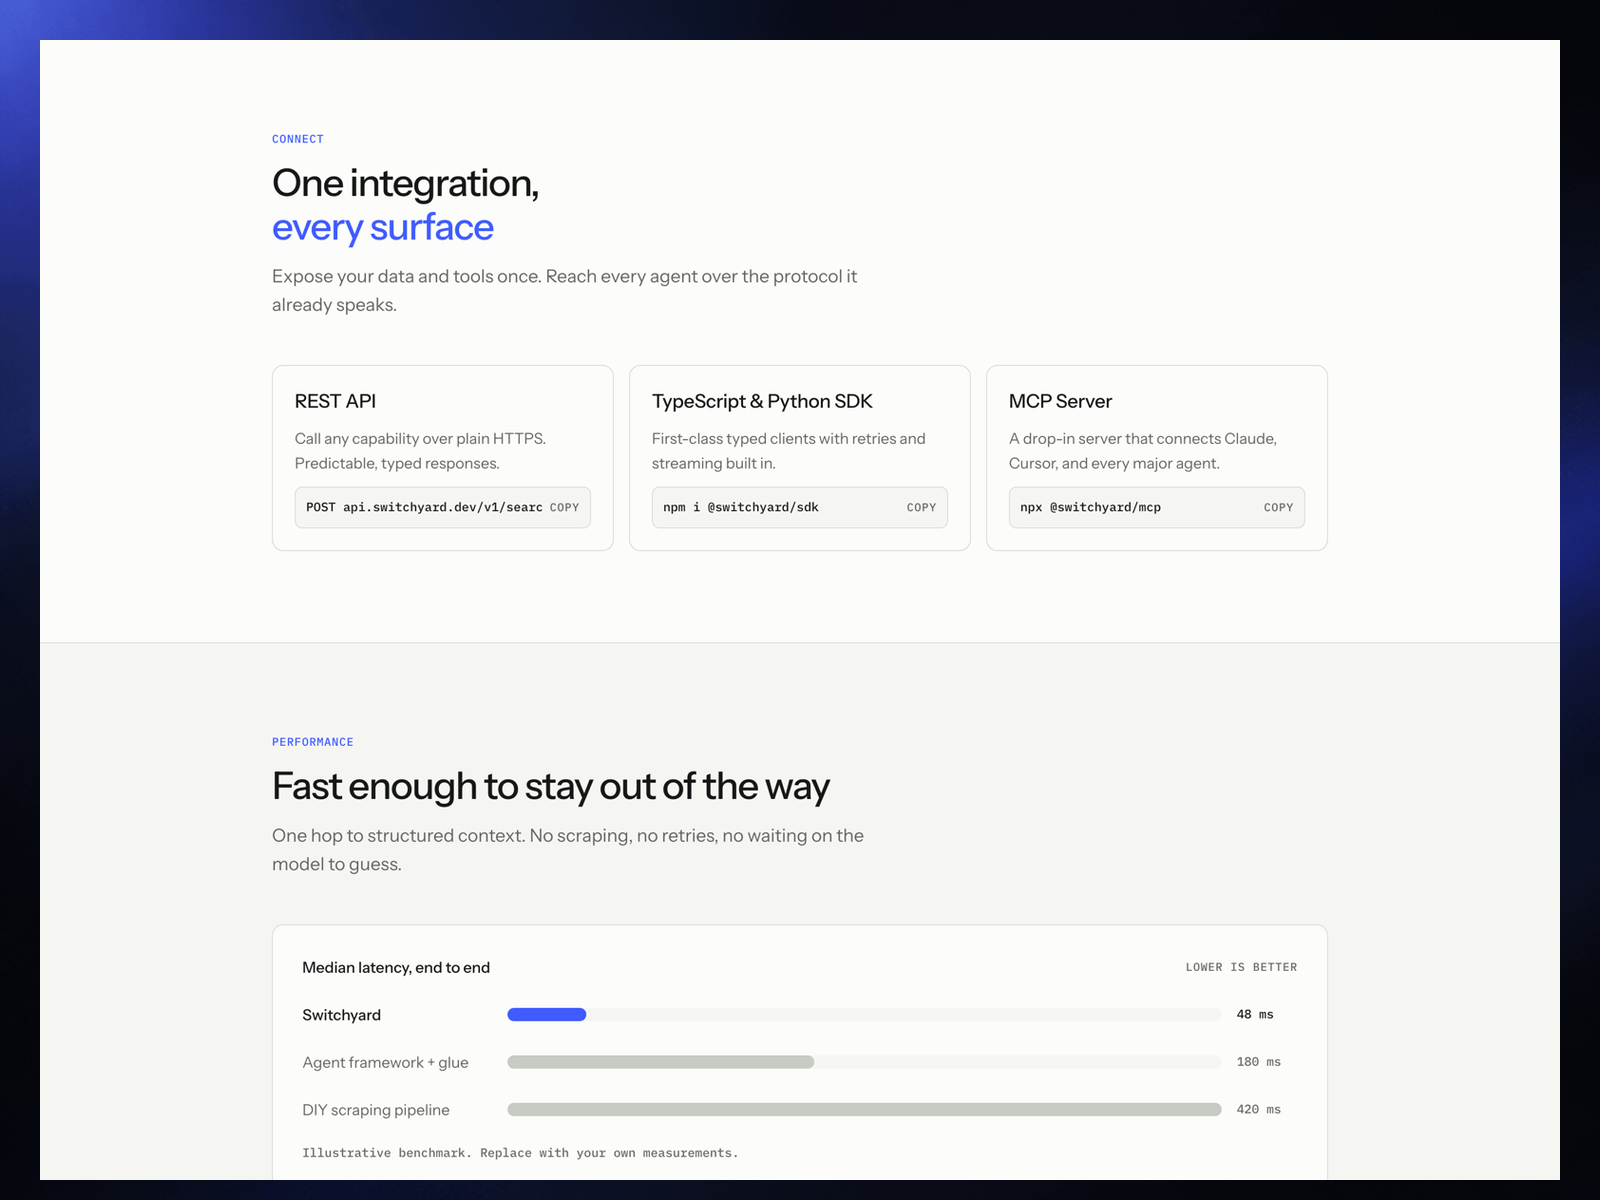Viewport: 1600px width, 1200px height.
Task: Click "First-class typed clients" description
Action: 789,451
